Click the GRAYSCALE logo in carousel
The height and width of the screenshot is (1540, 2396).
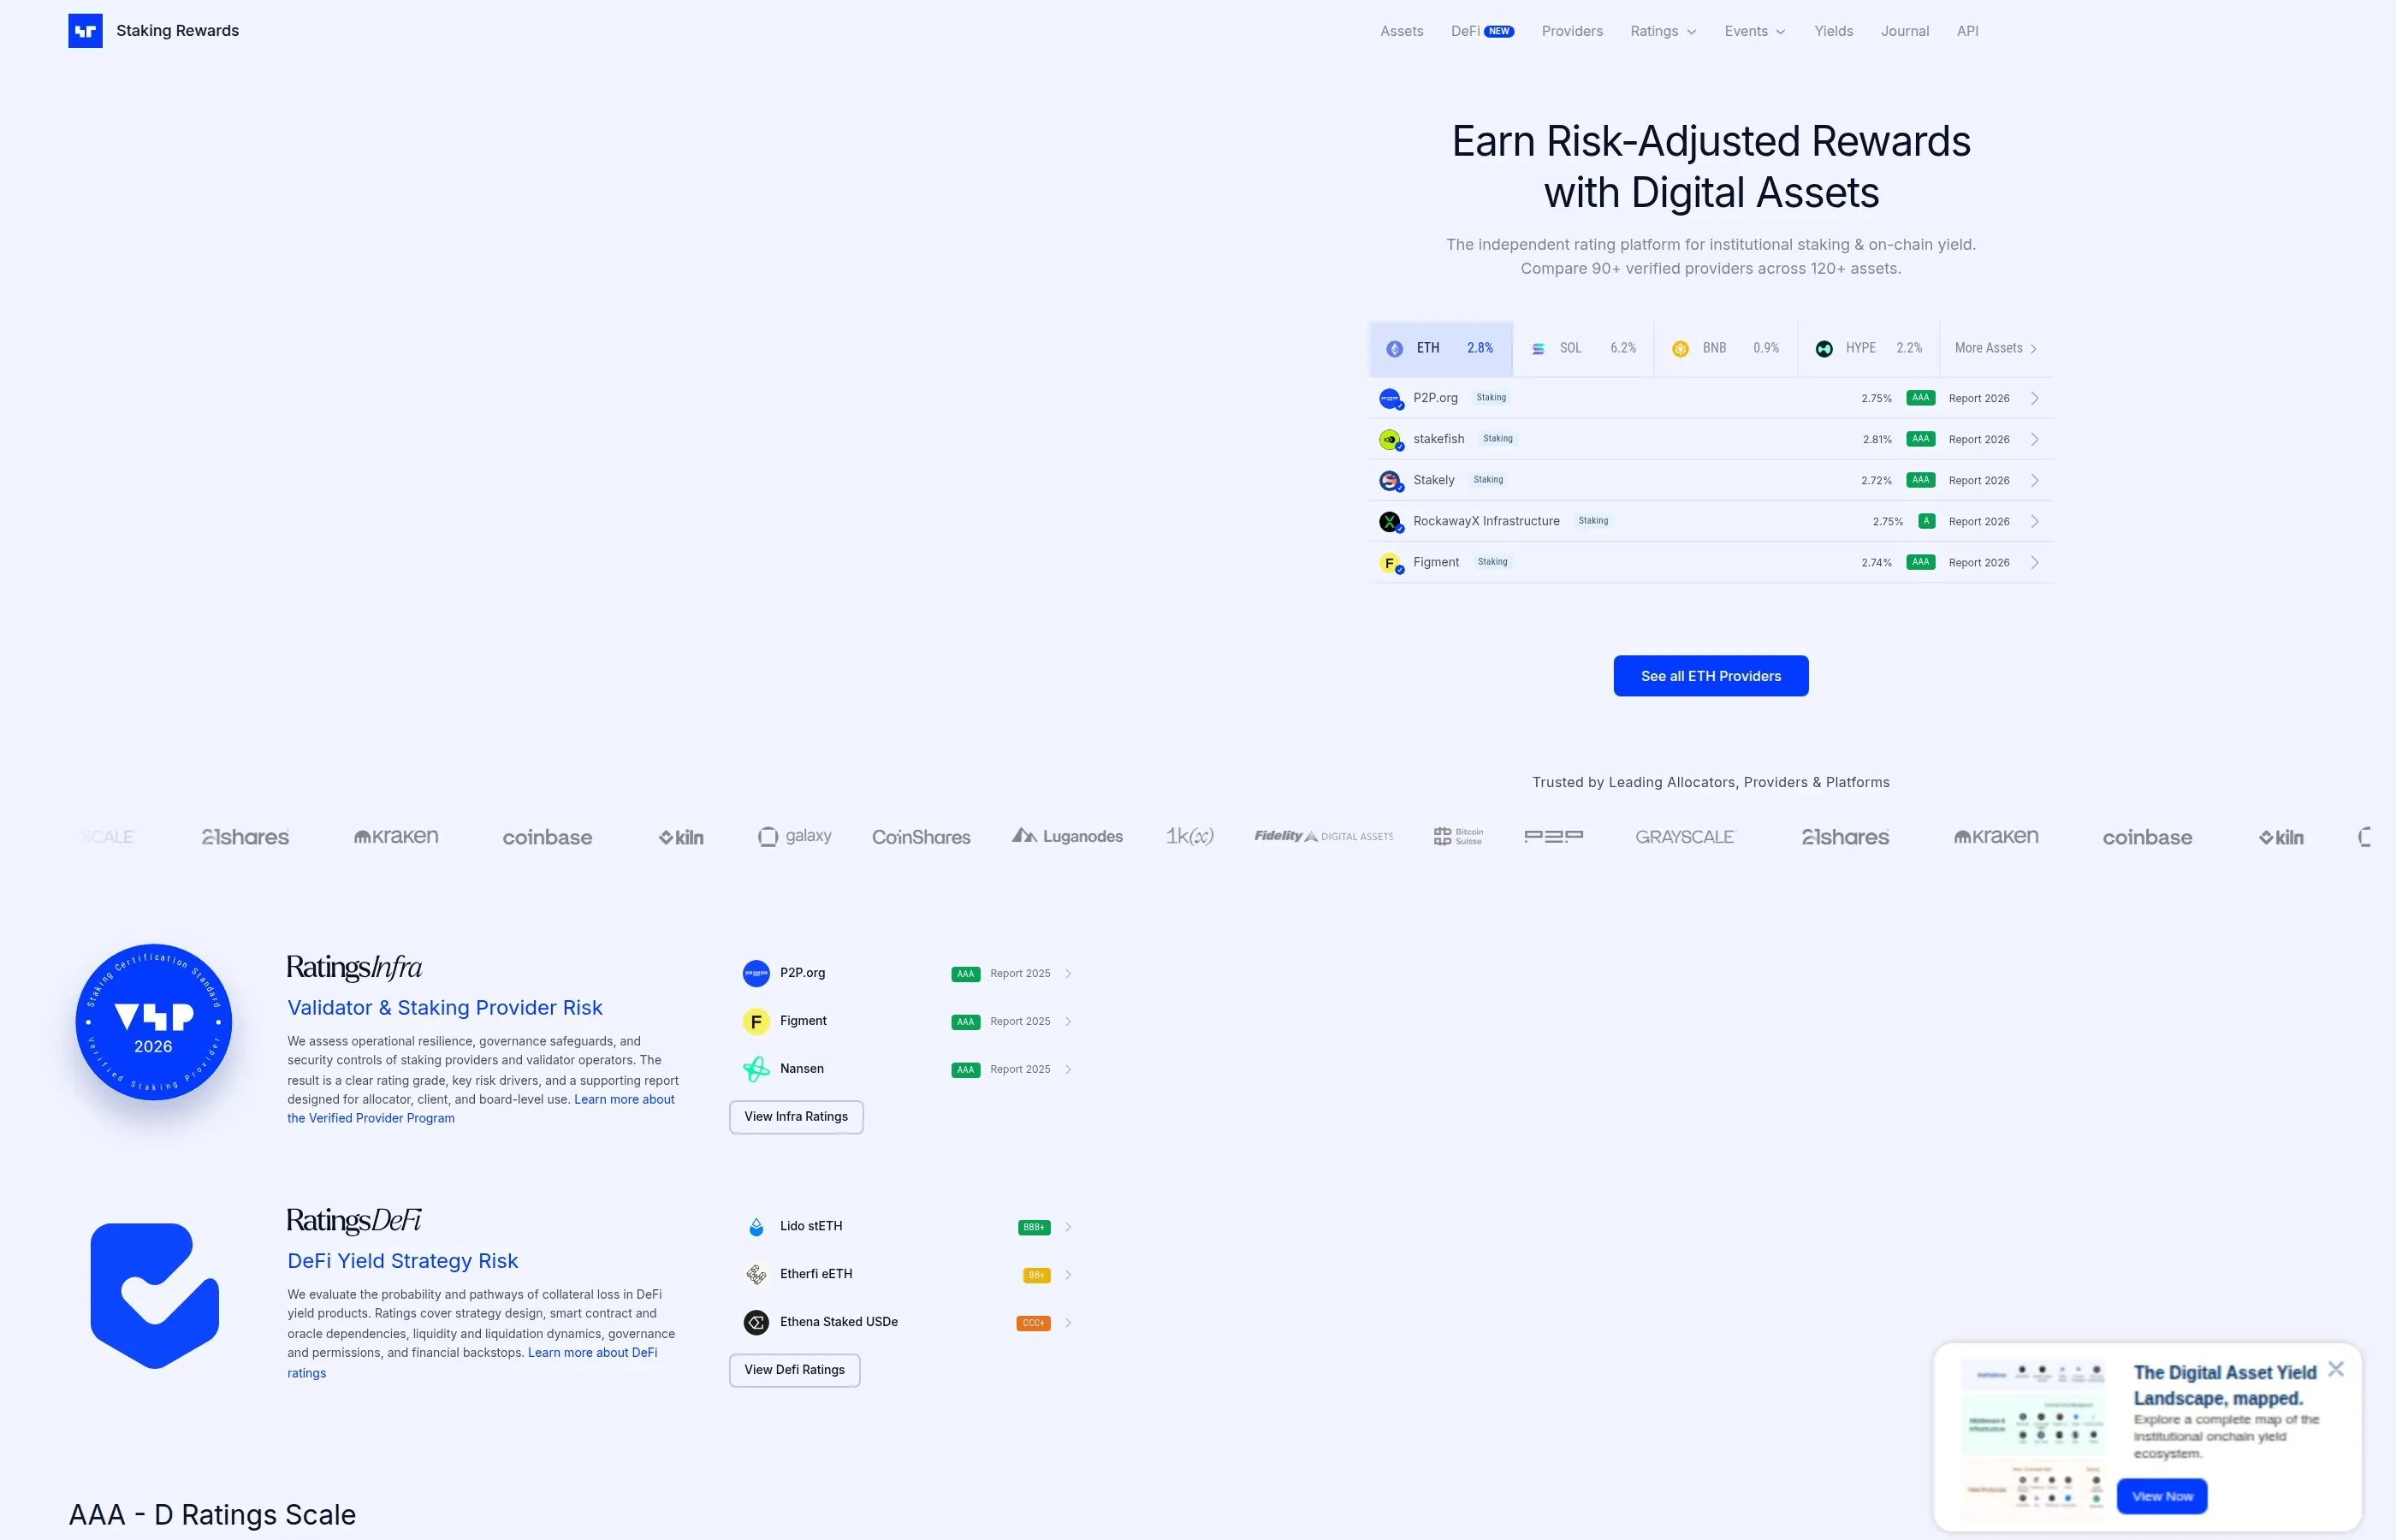[x=1685, y=838]
